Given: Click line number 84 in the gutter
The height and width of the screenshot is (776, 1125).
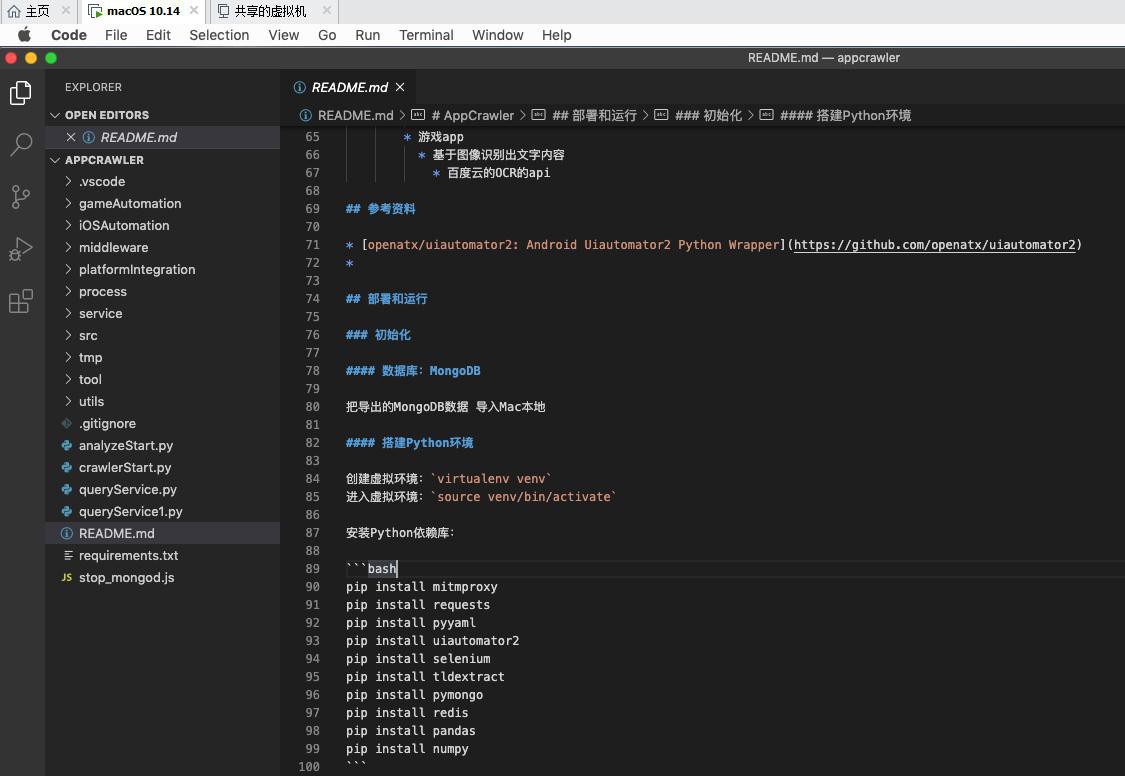Looking at the screenshot, I should (312, 478).
